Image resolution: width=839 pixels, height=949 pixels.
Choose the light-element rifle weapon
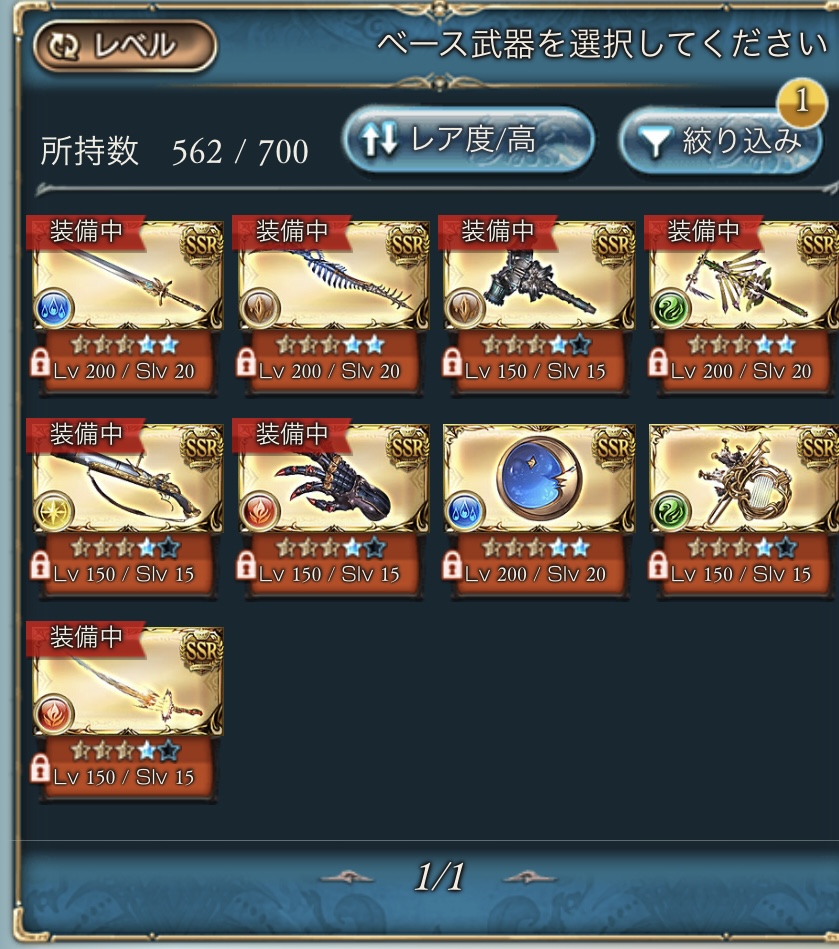point(127,508)
